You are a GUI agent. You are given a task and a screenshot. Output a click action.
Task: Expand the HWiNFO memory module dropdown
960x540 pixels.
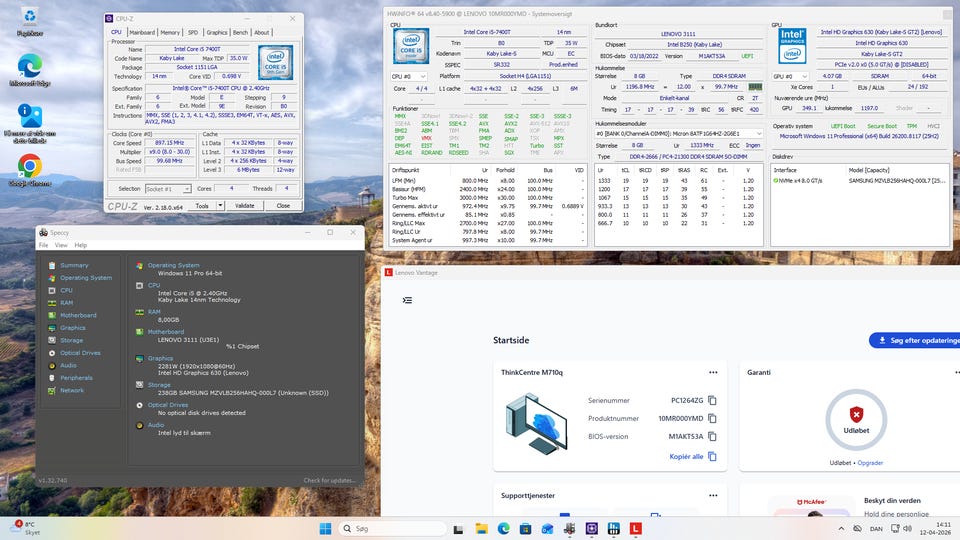[x=759, y=133]
